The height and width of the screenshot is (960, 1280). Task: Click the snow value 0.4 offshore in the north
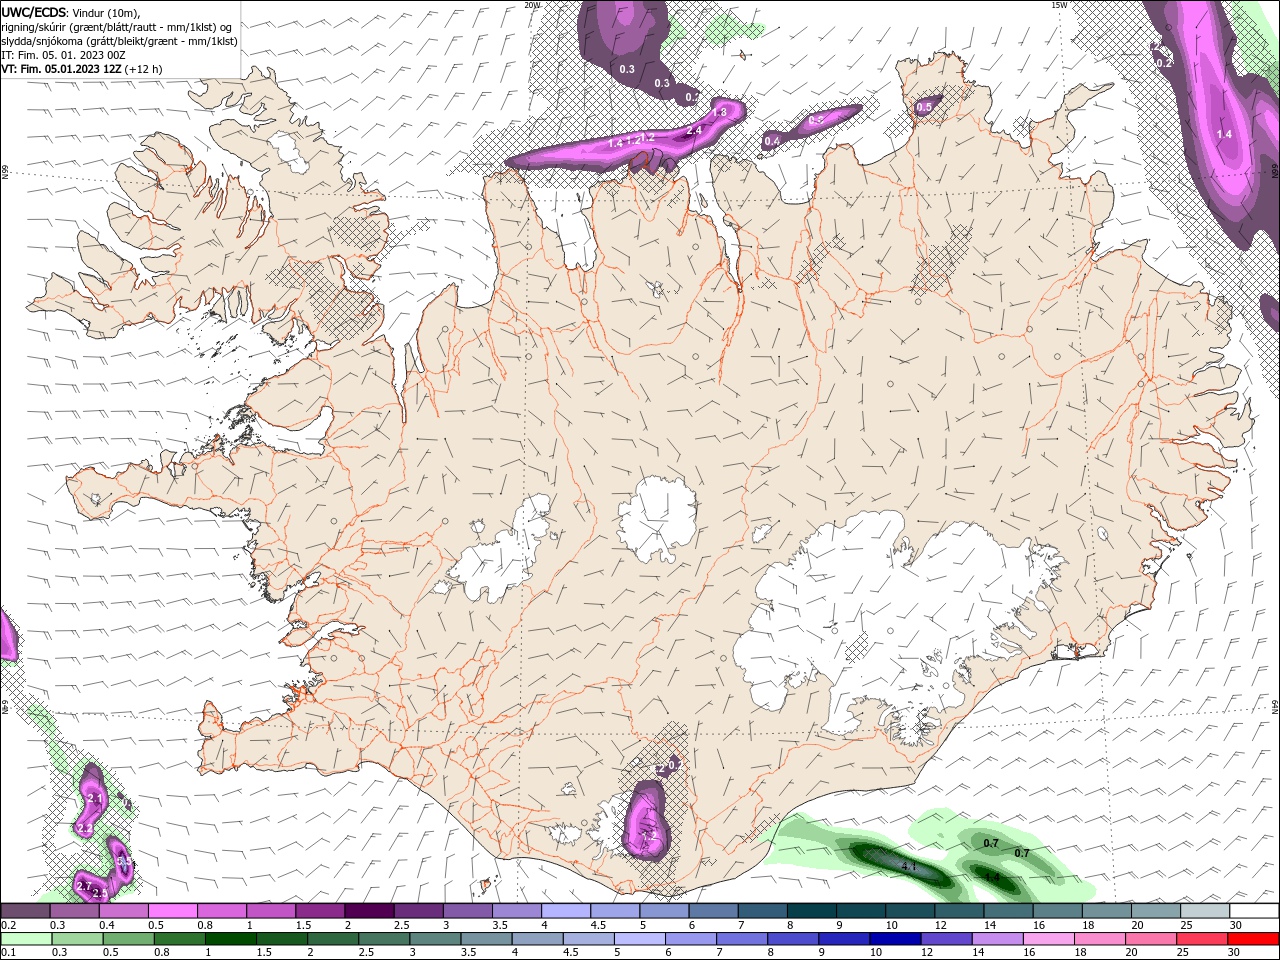pyautogui.click(x=772, y=142)
